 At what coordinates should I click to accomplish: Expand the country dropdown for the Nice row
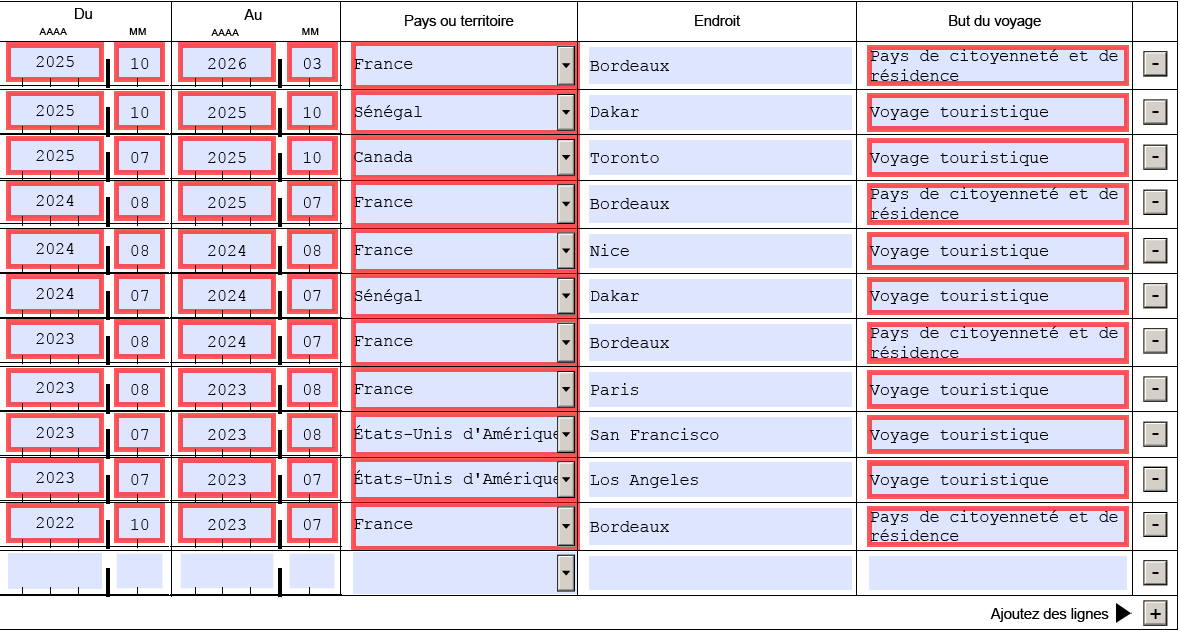(x=566, y=250)
